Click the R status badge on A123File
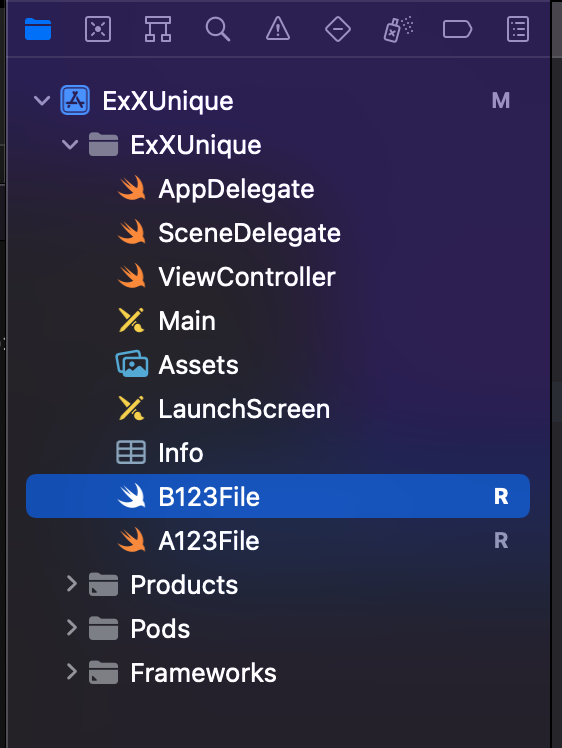The width and height of the screenshot is (562, 748). pos(501,540)
